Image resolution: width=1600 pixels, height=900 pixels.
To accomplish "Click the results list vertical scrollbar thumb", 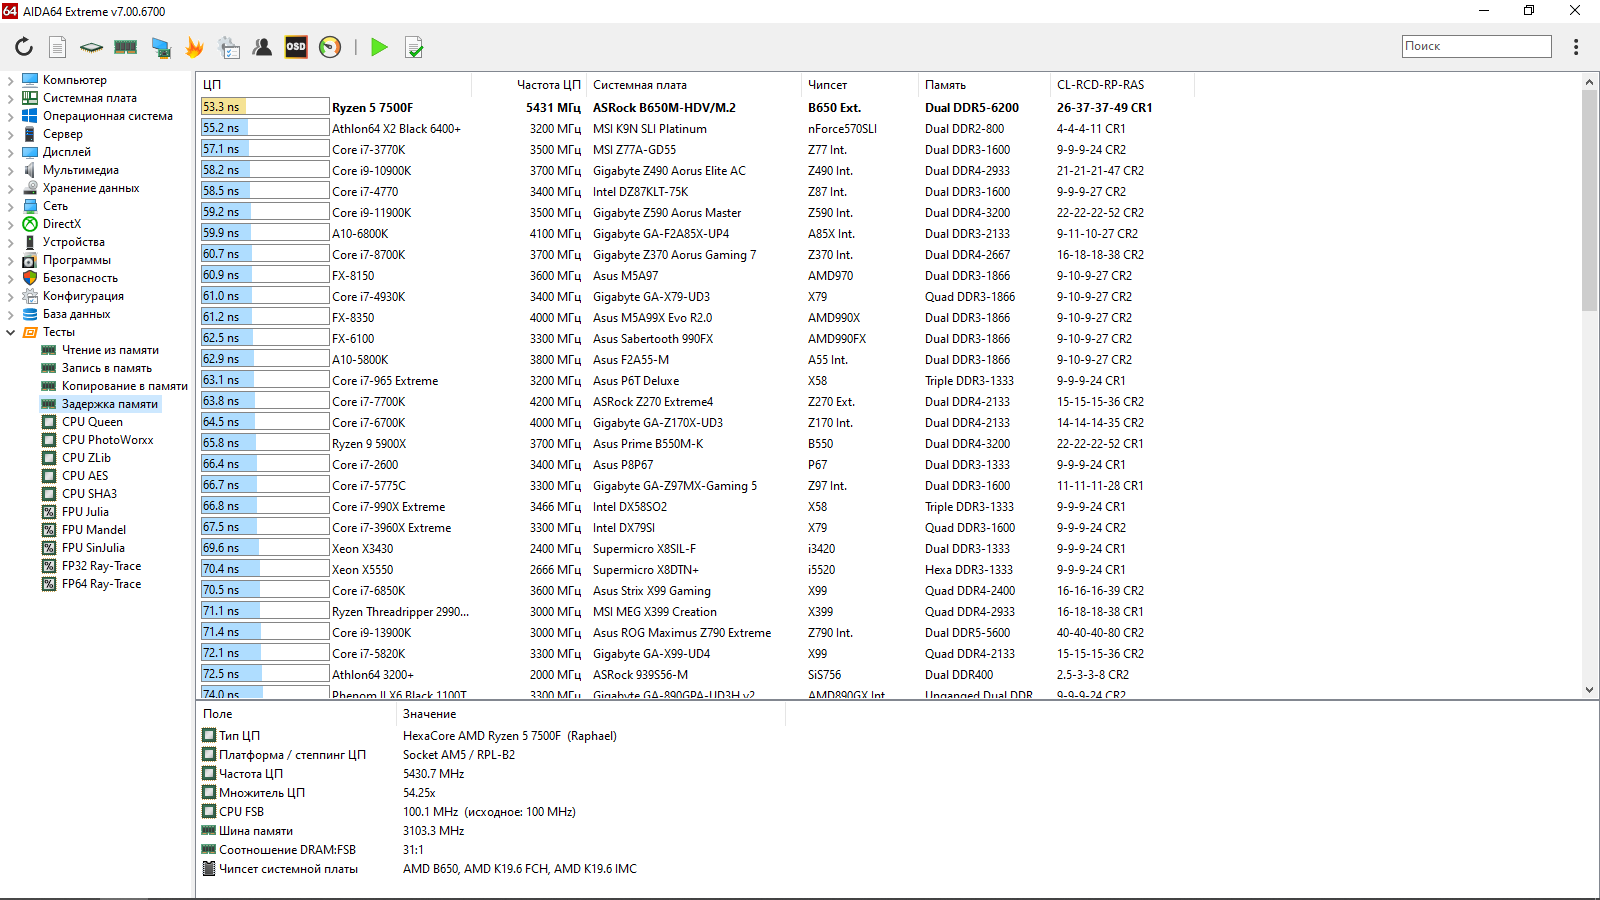I will point(1589,200).
